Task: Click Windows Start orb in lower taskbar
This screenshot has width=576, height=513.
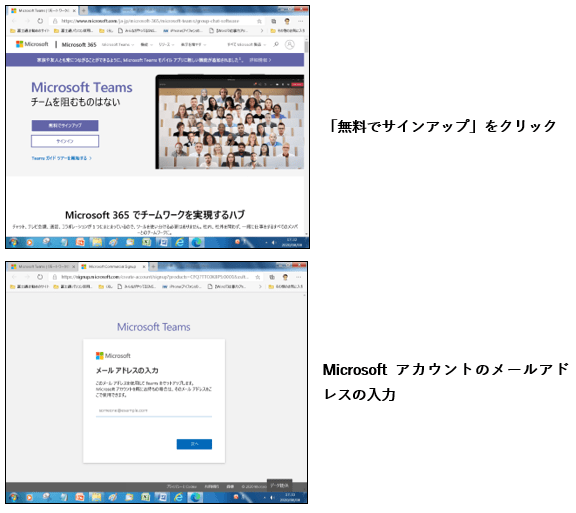Action: (14, 498)
